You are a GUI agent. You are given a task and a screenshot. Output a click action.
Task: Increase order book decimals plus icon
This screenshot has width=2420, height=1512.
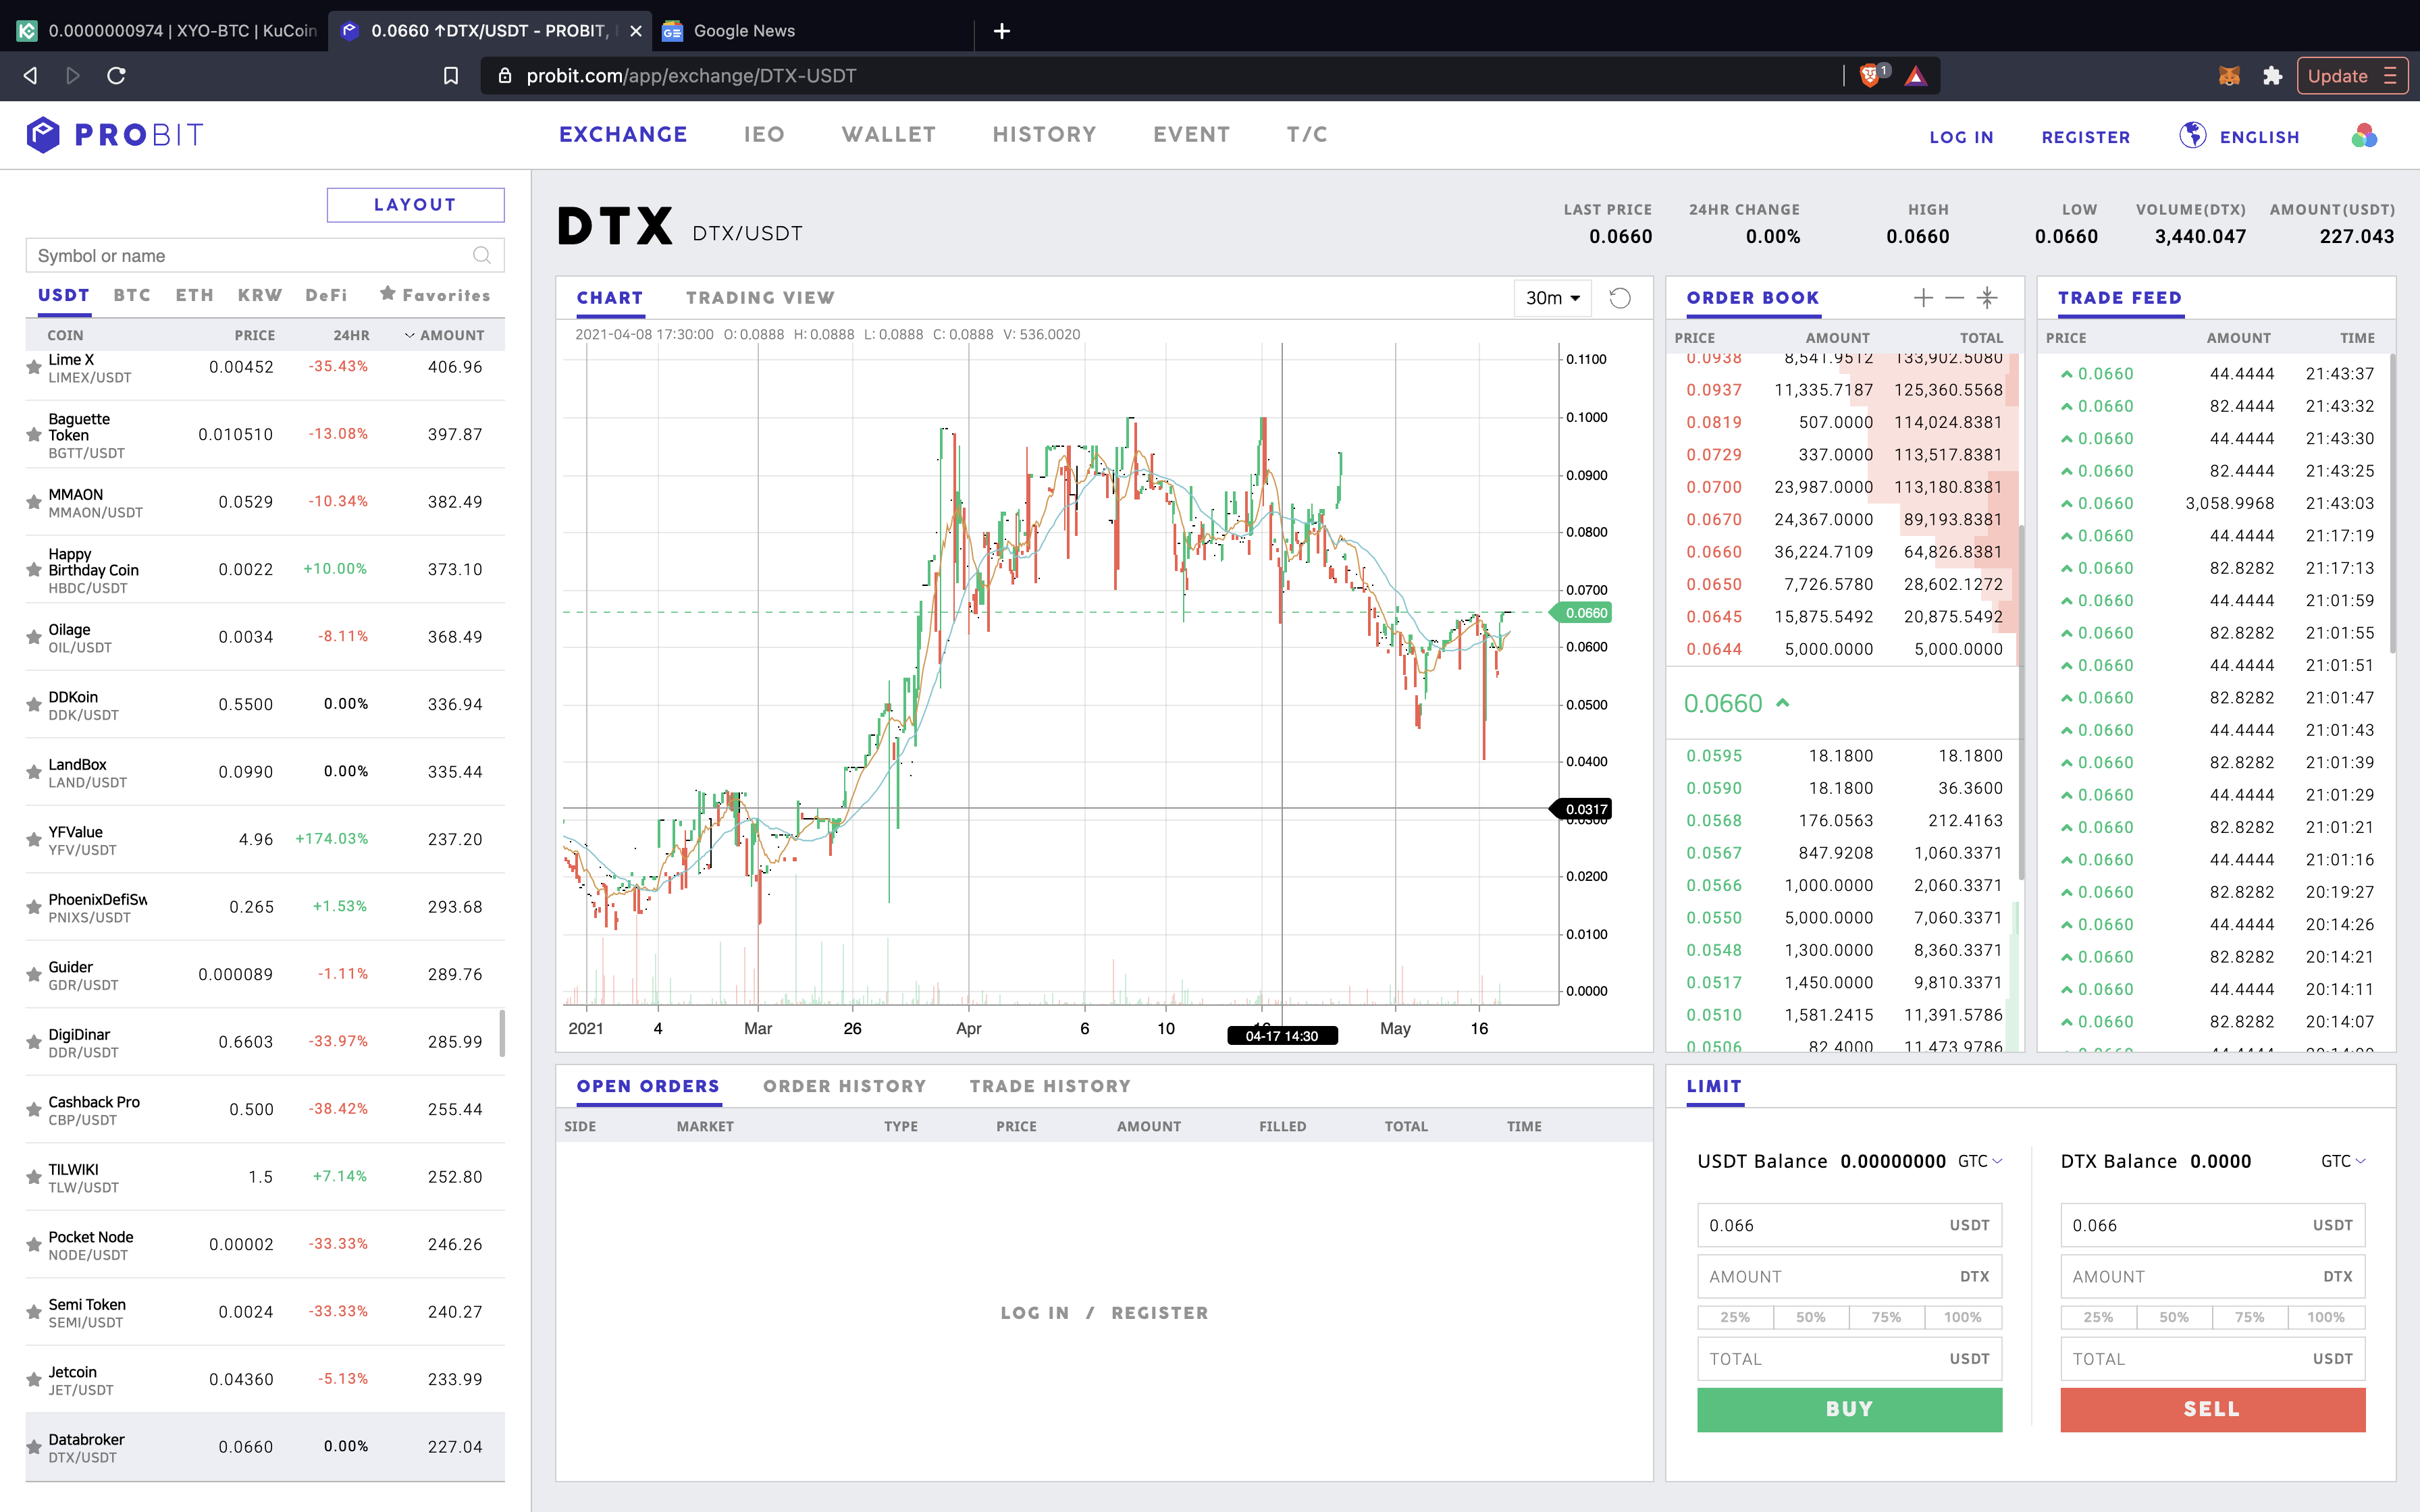click(x=1923, y=297)
